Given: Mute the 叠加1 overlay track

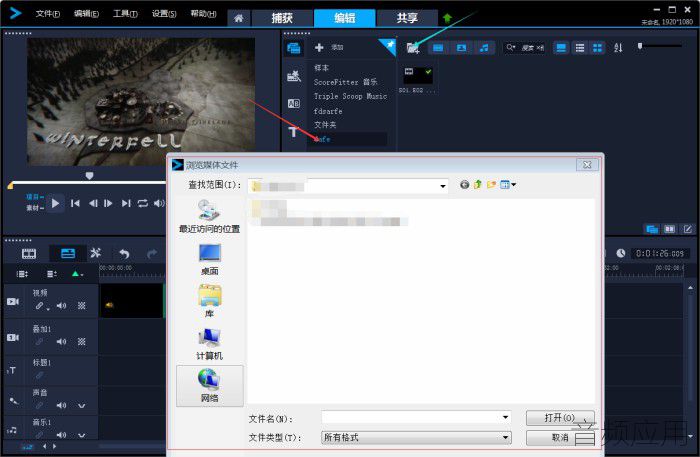Looking at the screenshot, I should point(61,342).
